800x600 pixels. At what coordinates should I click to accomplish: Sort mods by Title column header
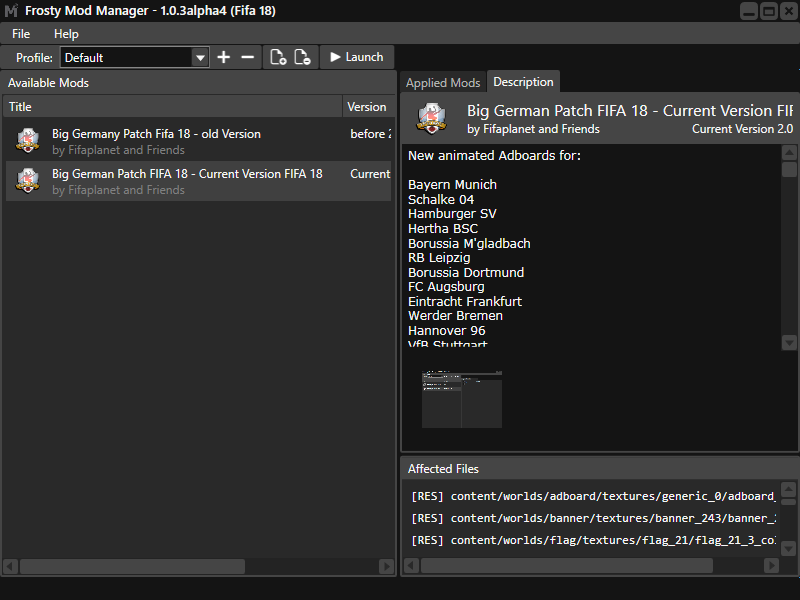pos(172,107)
